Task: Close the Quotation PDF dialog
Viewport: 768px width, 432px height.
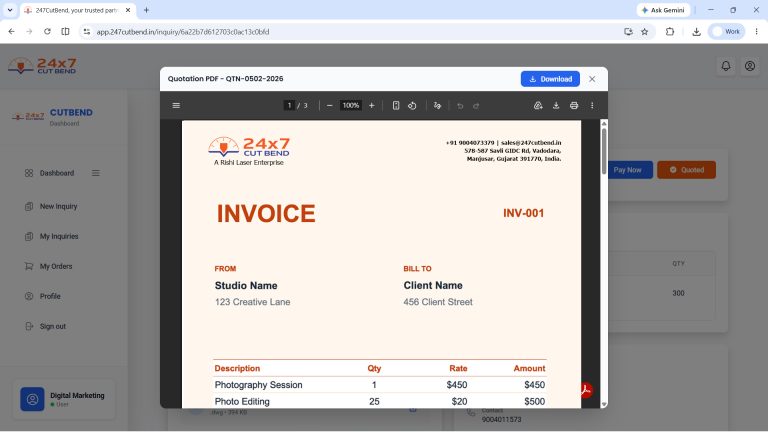Action: coord(592,79)
